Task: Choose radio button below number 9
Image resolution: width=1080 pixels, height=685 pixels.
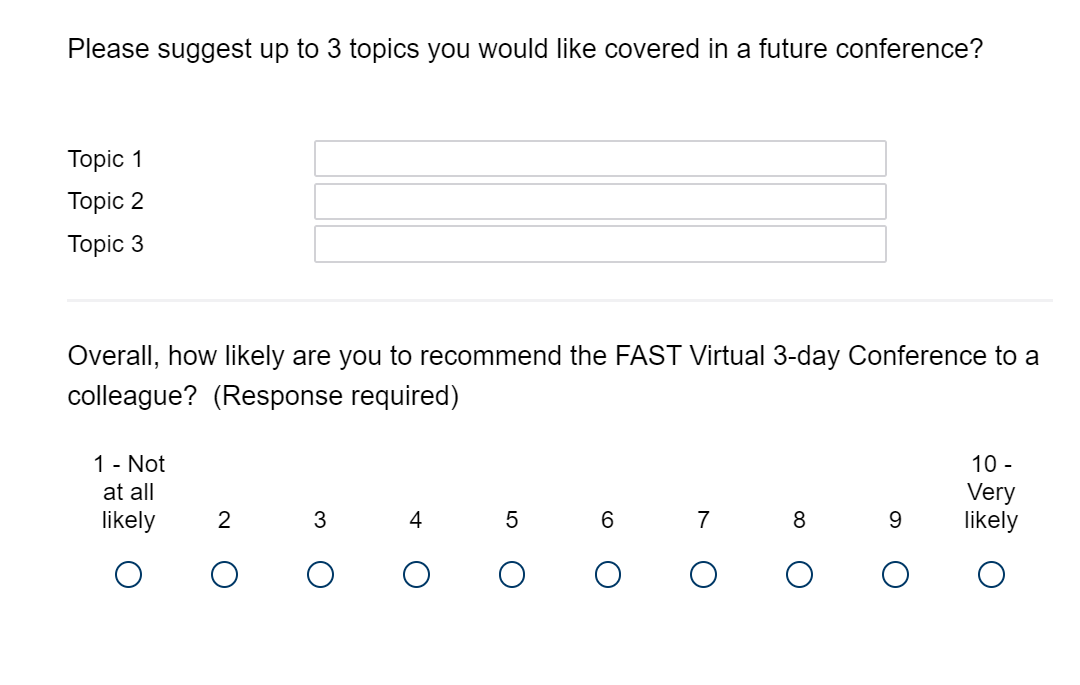Action: click(895, 574)
